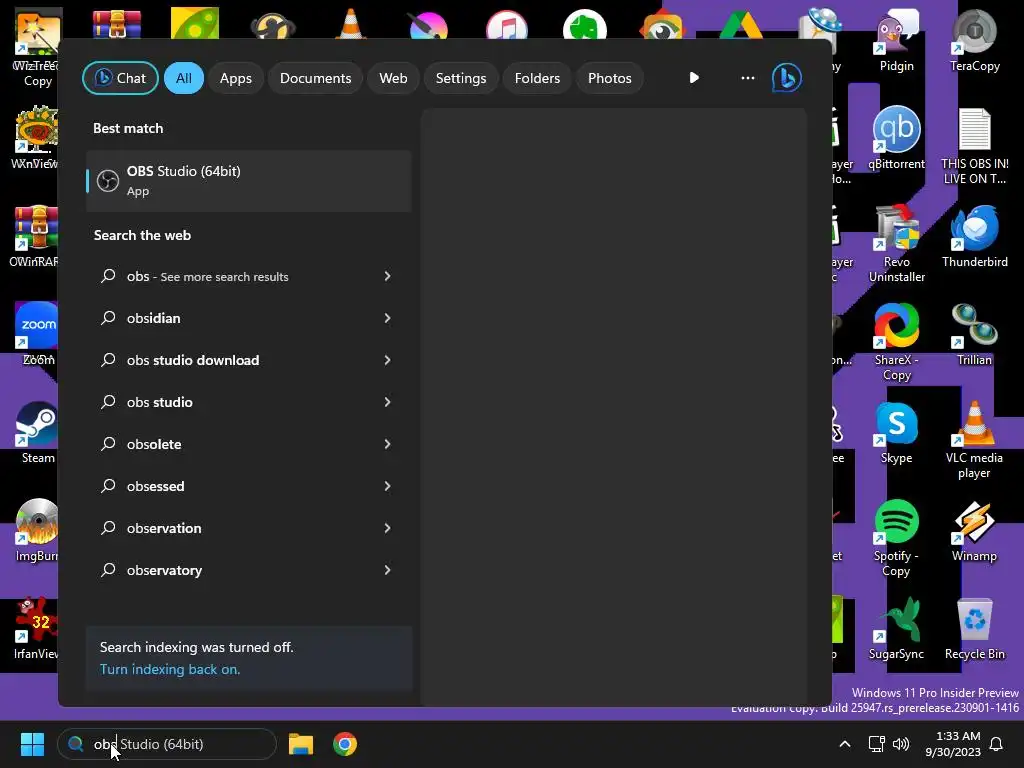Image resolution: width=1024 pixels, height=768 pixels.
Task: Select the WizTree Copy desktop icon
Action: click(x=37, y=48)
